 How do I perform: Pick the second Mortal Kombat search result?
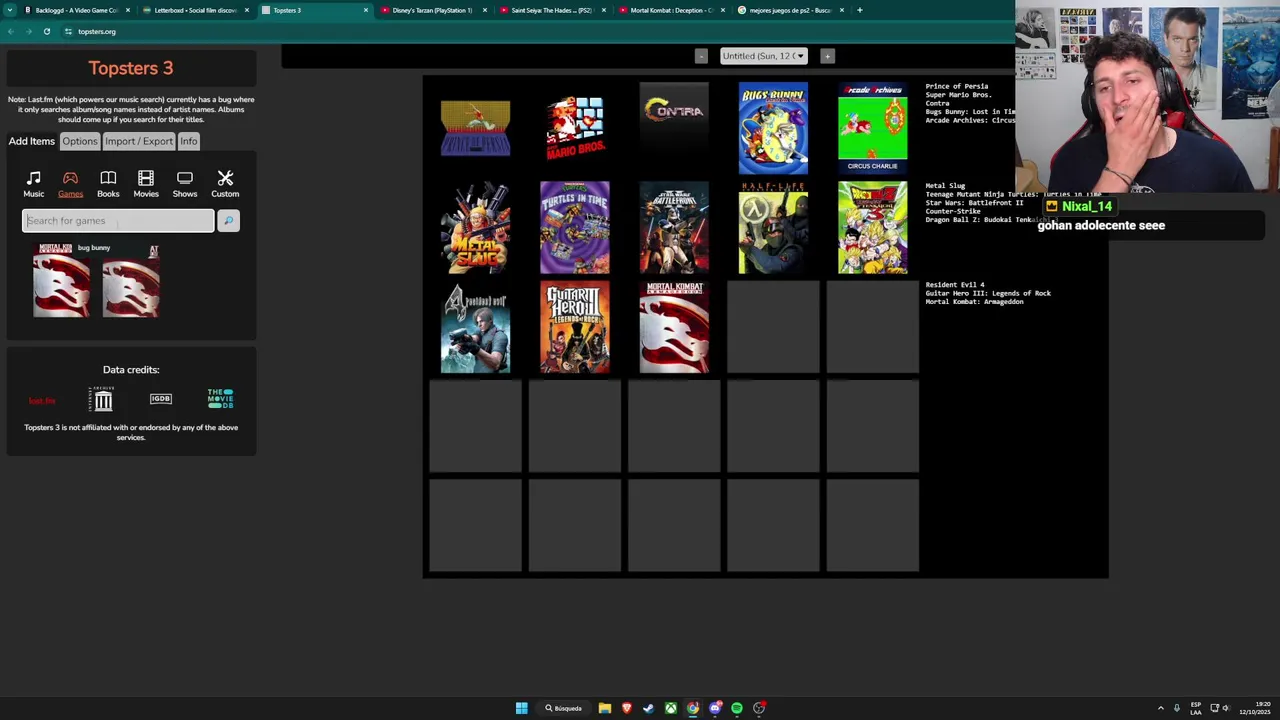131,280
